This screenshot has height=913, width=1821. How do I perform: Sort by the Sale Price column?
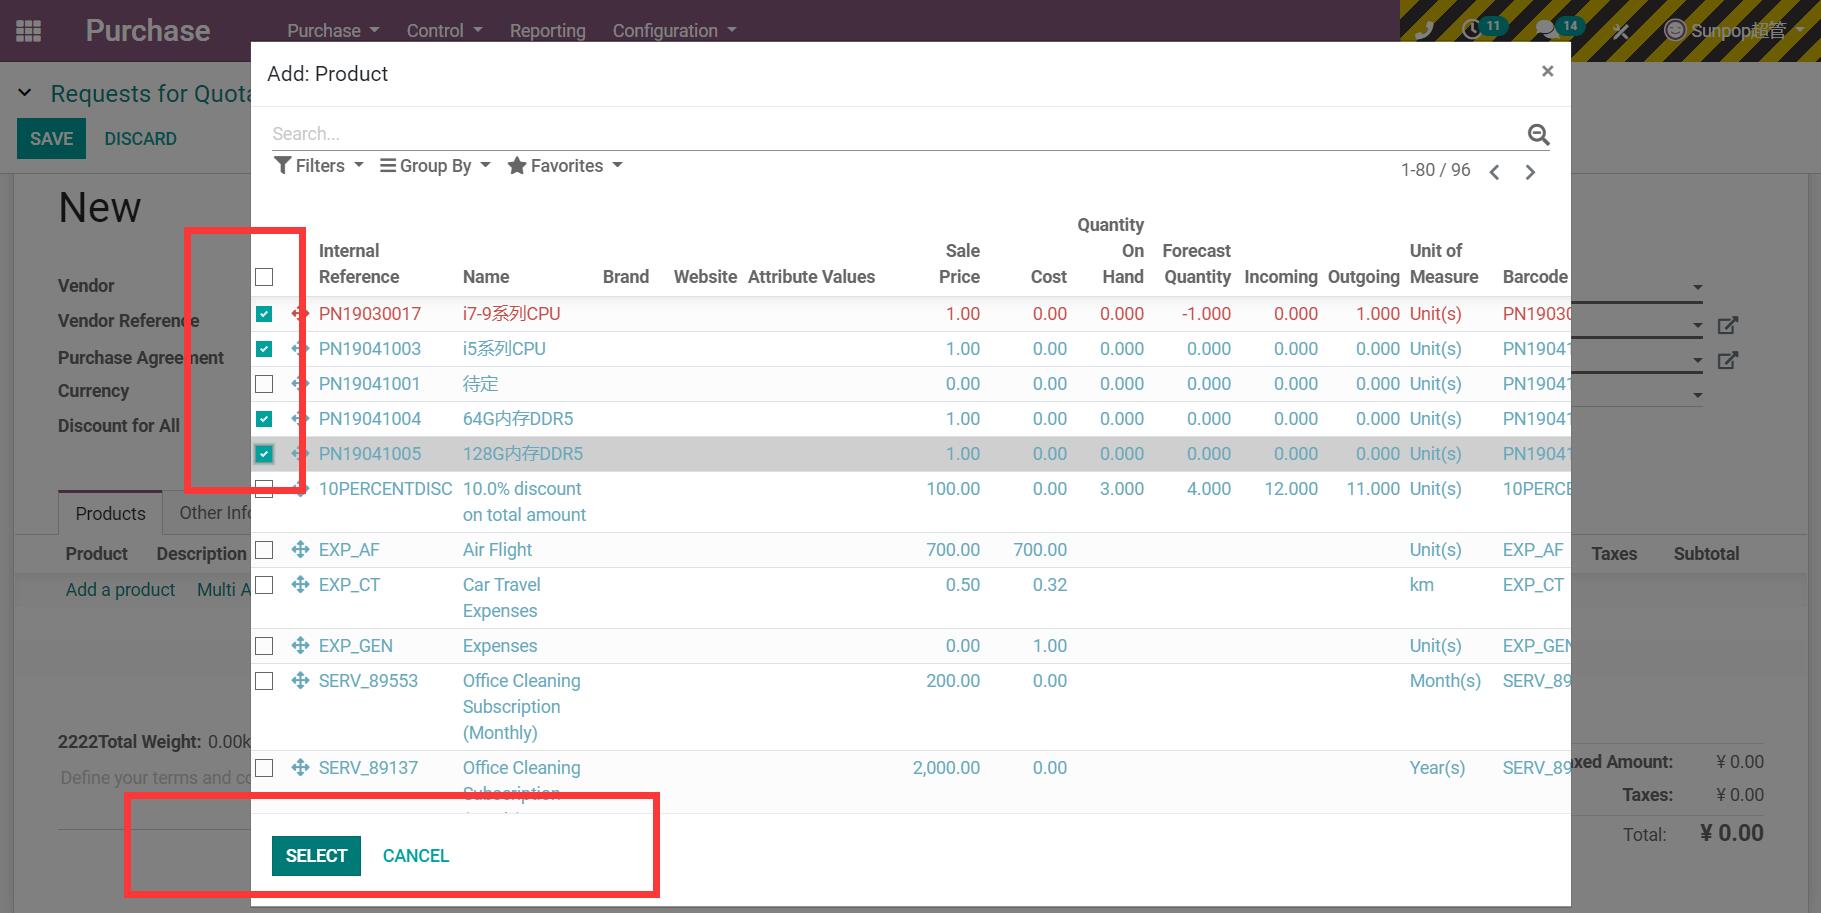point(959,264)
